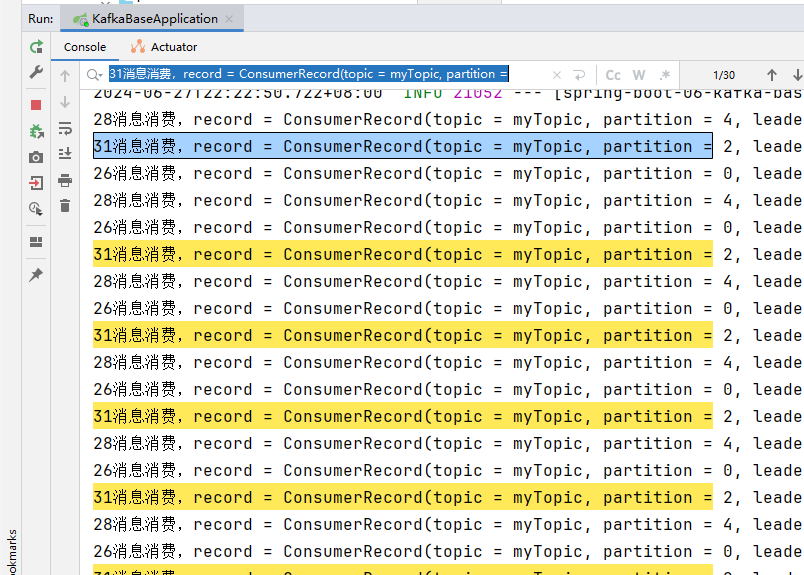Insert a new line in the search field
Image resolution: width=804 pixels, height=575 pixels.
[579, 75]
